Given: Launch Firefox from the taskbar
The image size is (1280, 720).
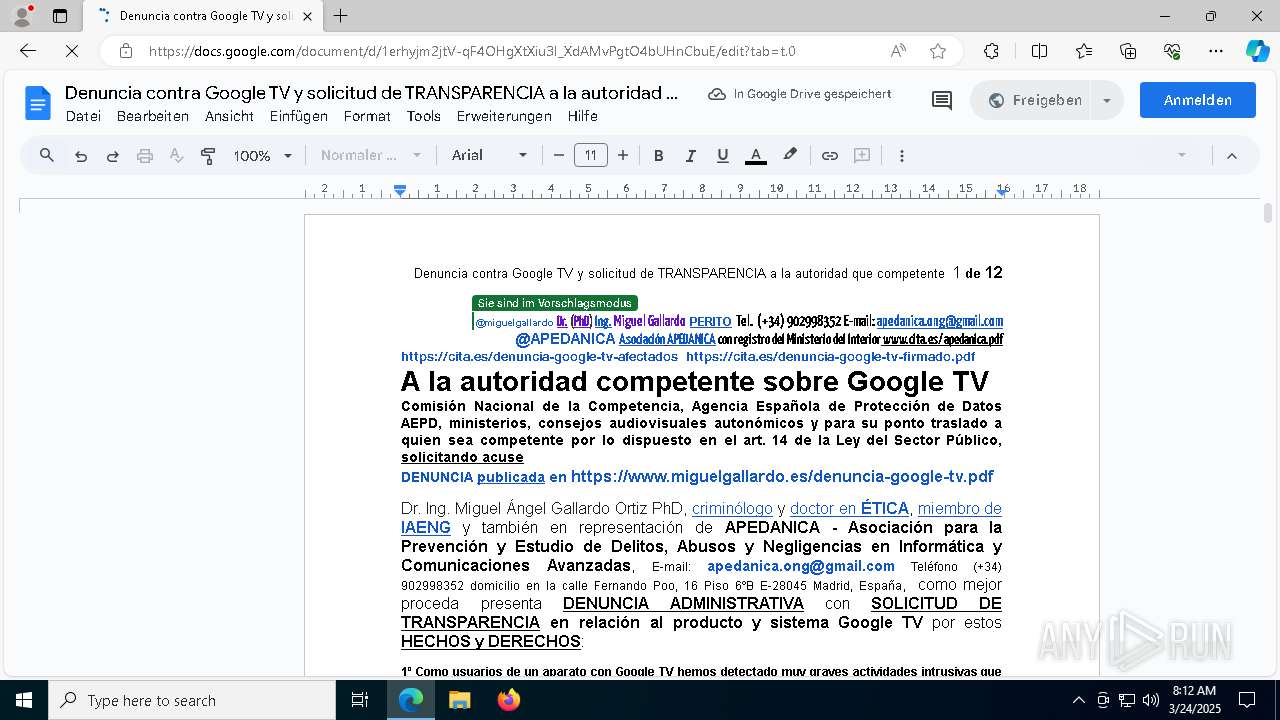Looking at the screenshot, I should pos(509,700).
